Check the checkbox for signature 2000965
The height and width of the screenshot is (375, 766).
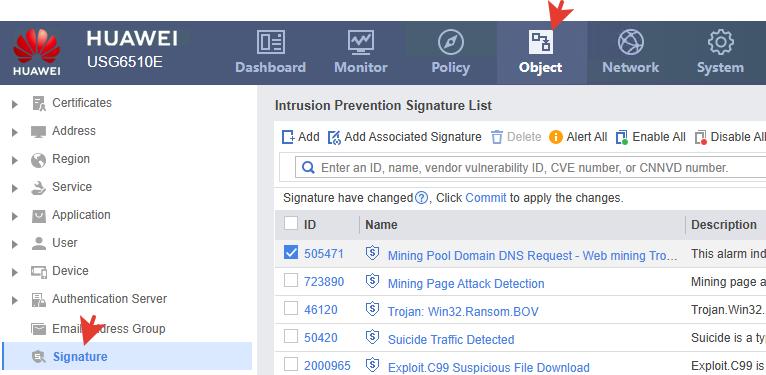(291, 364)
